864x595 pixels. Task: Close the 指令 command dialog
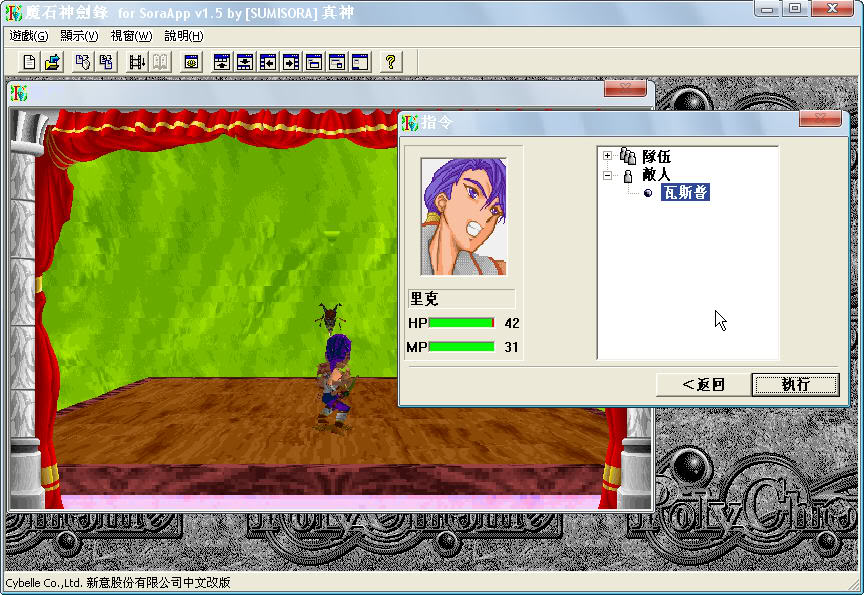(820, 118)
